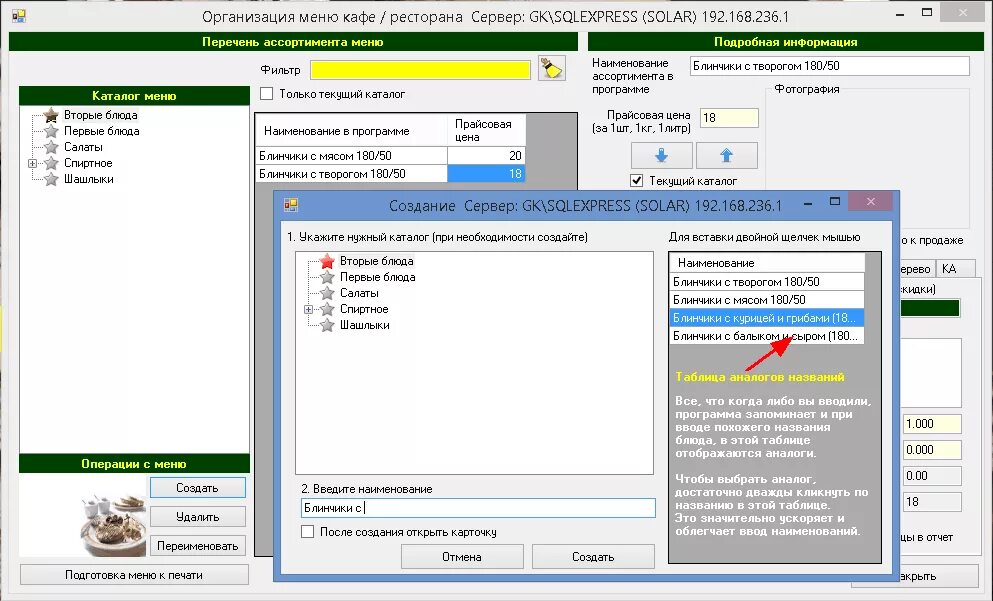Screen dimensions: 993x601
Task: Click price cell 20 in main table
Action: click(x=486, y=156)
